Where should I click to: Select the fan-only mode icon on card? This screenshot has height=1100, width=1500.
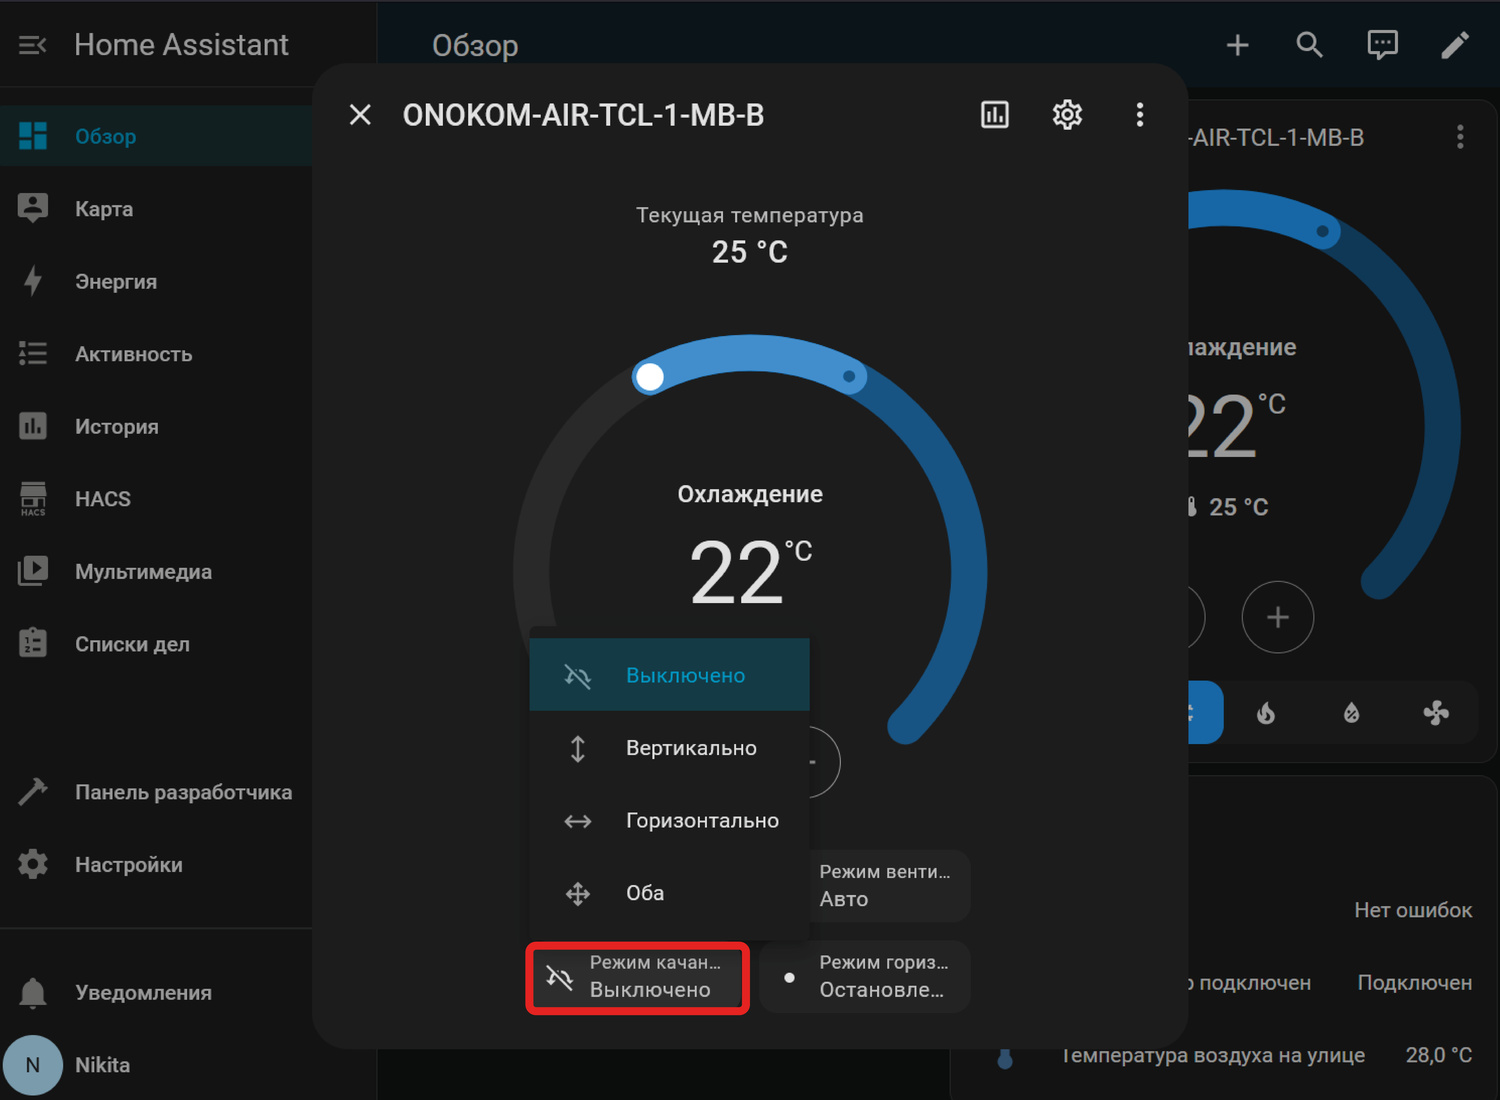point(1436,713)
